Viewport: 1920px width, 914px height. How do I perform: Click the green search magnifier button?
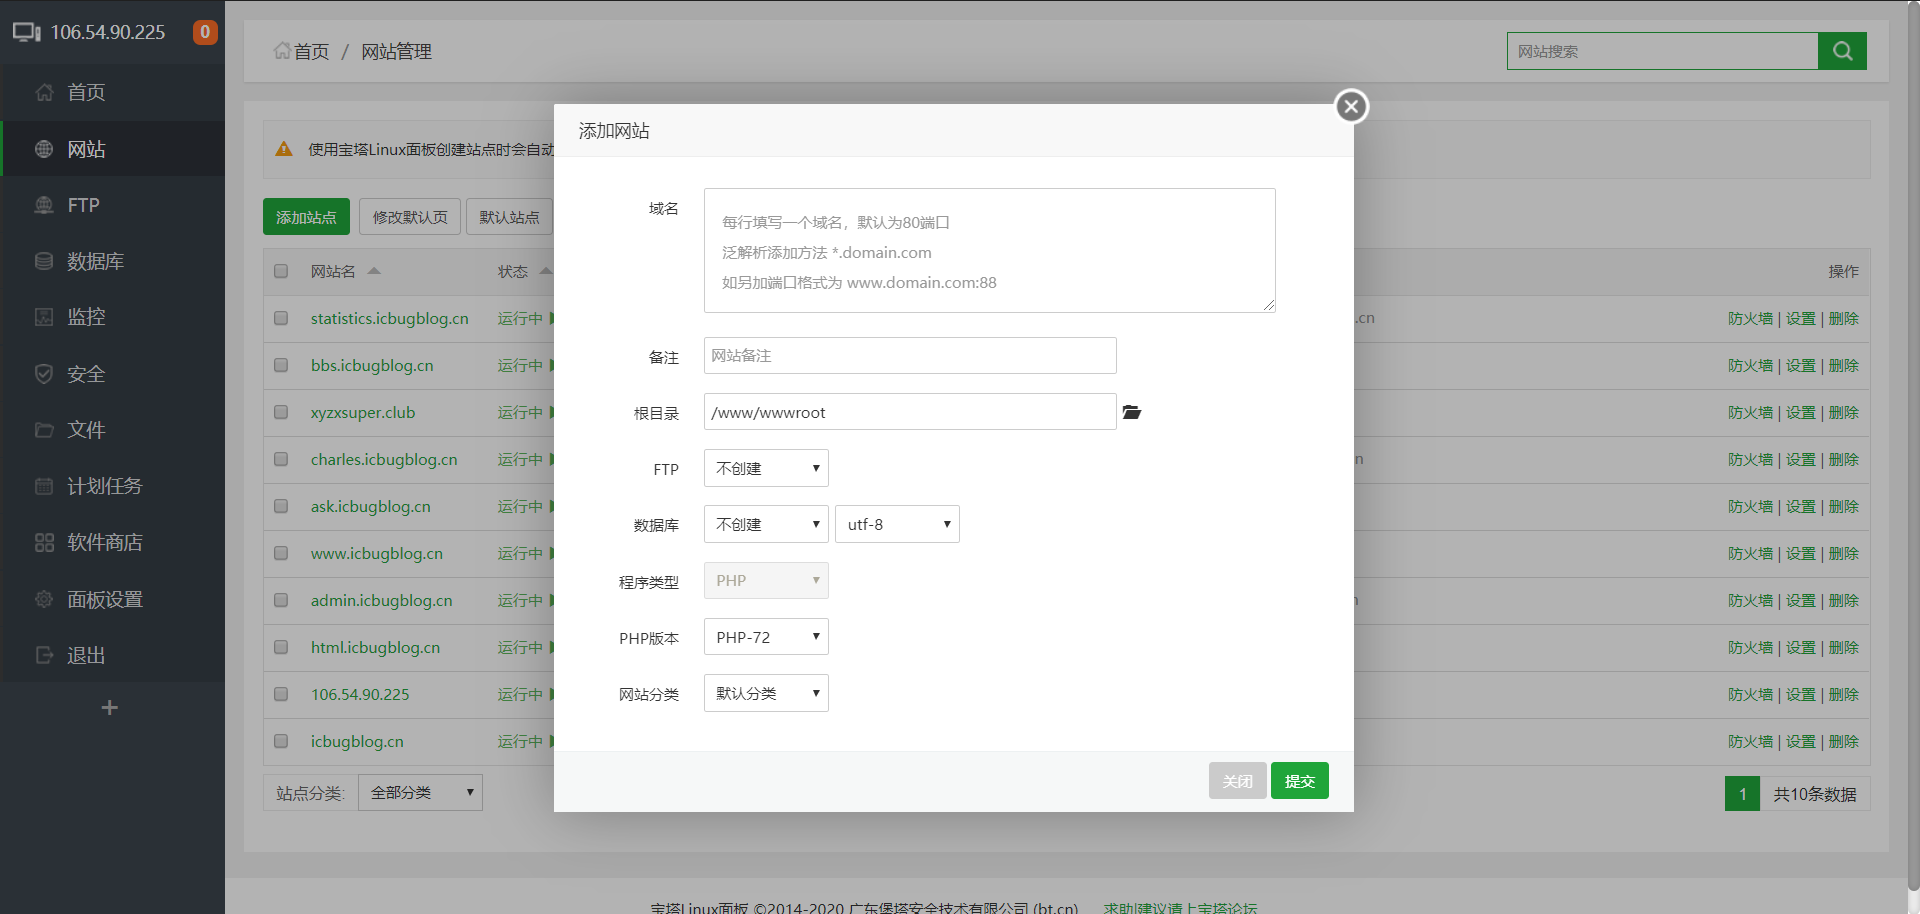click(x=1842, y=51)
